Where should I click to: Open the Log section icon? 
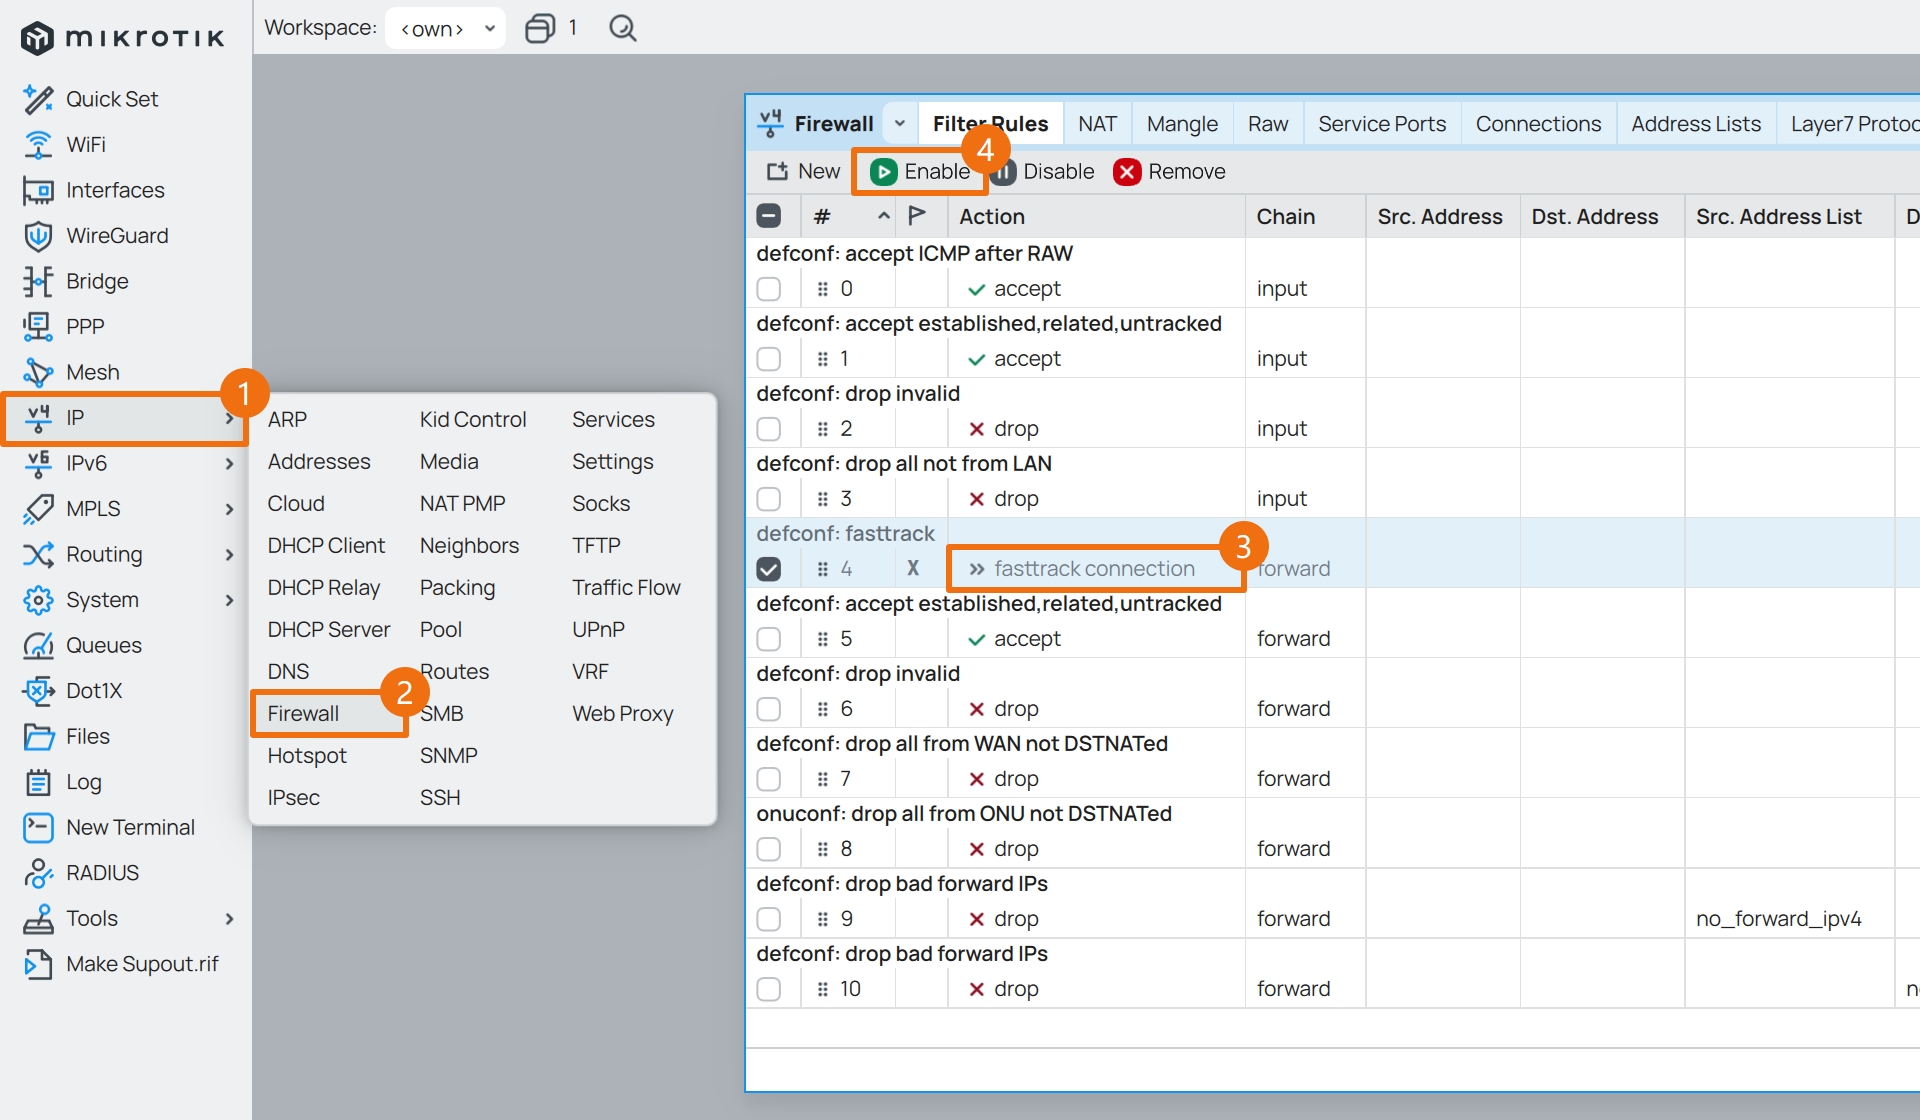click(38, 782)
